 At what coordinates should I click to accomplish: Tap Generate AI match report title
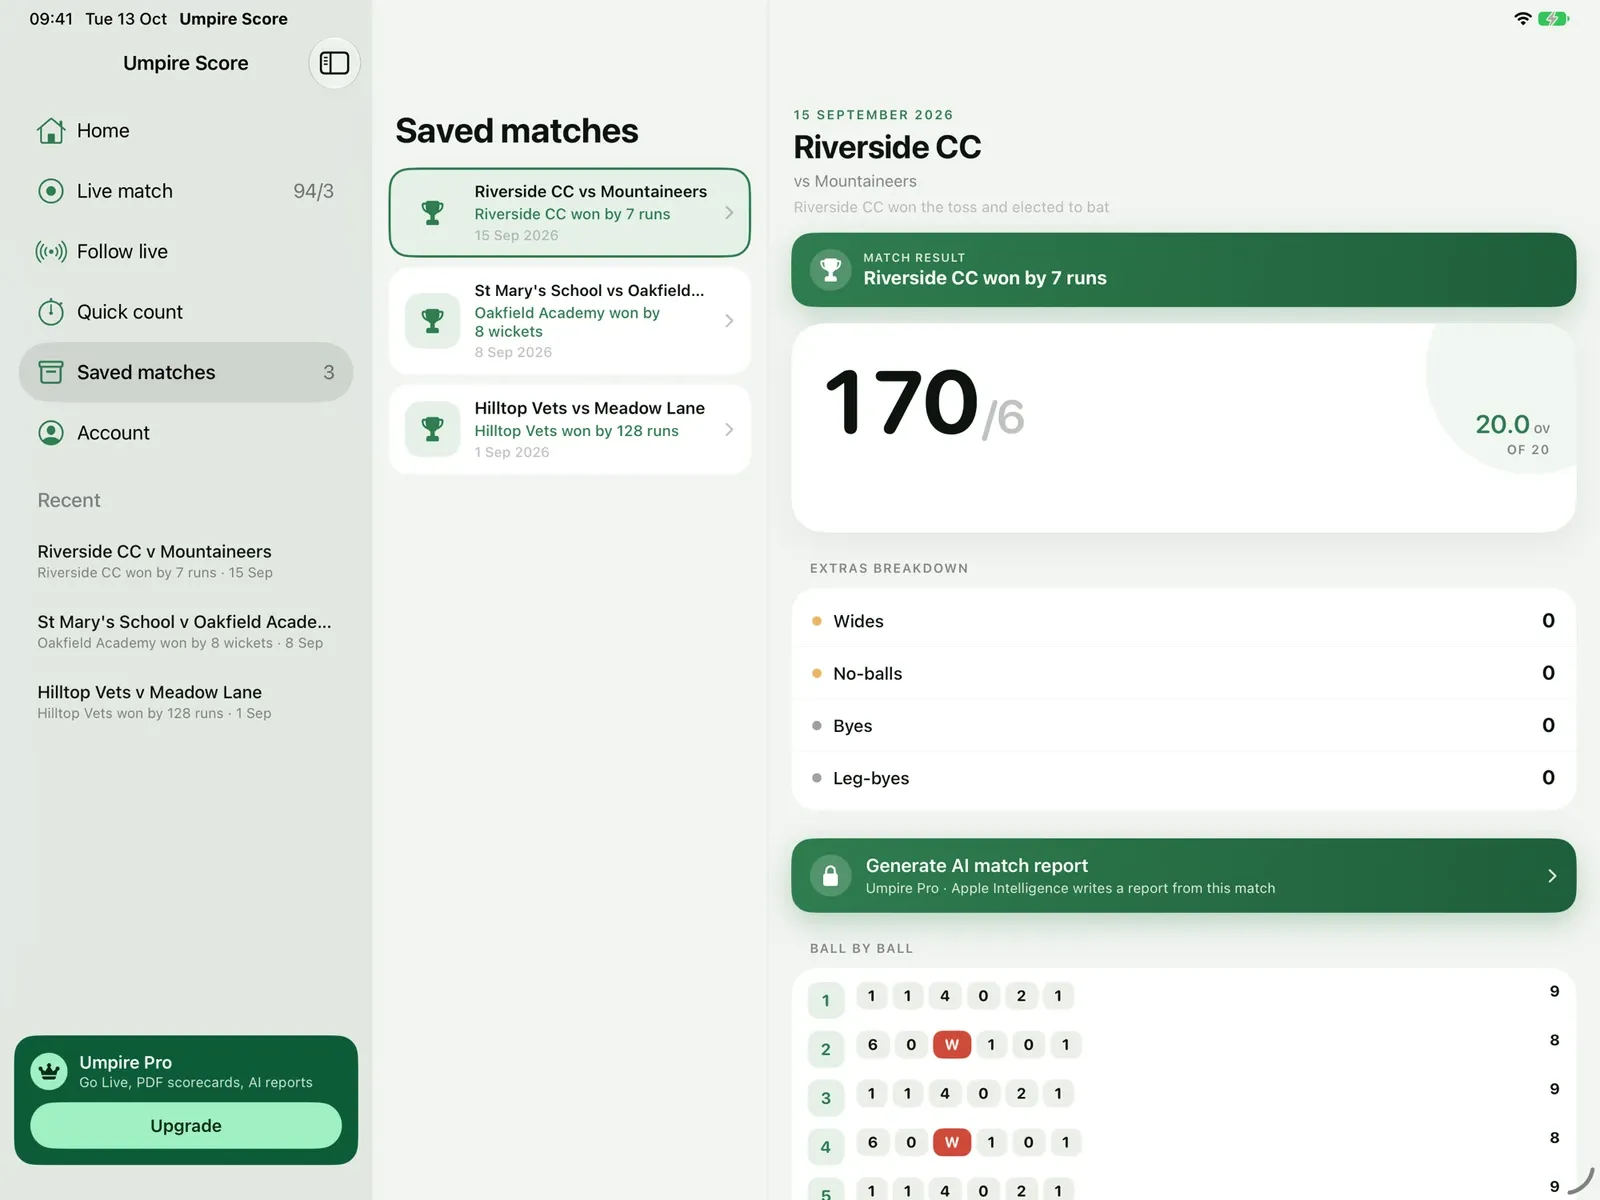coord(977,866)
